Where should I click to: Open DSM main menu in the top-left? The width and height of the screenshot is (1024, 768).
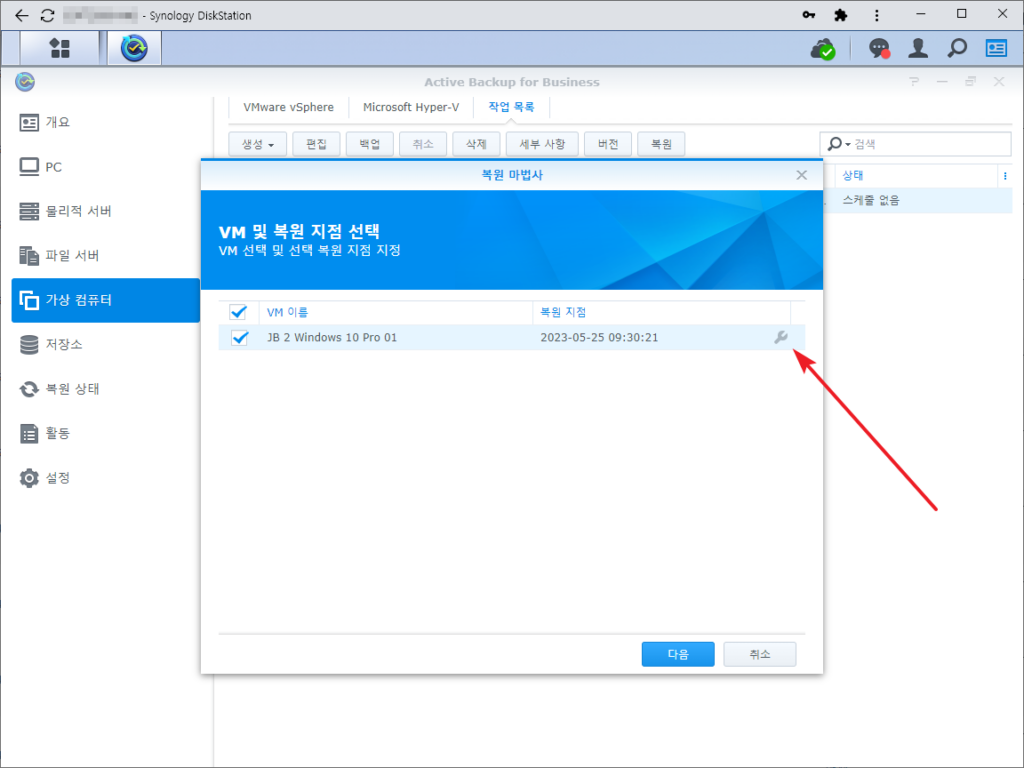click(x=59, y=47)
